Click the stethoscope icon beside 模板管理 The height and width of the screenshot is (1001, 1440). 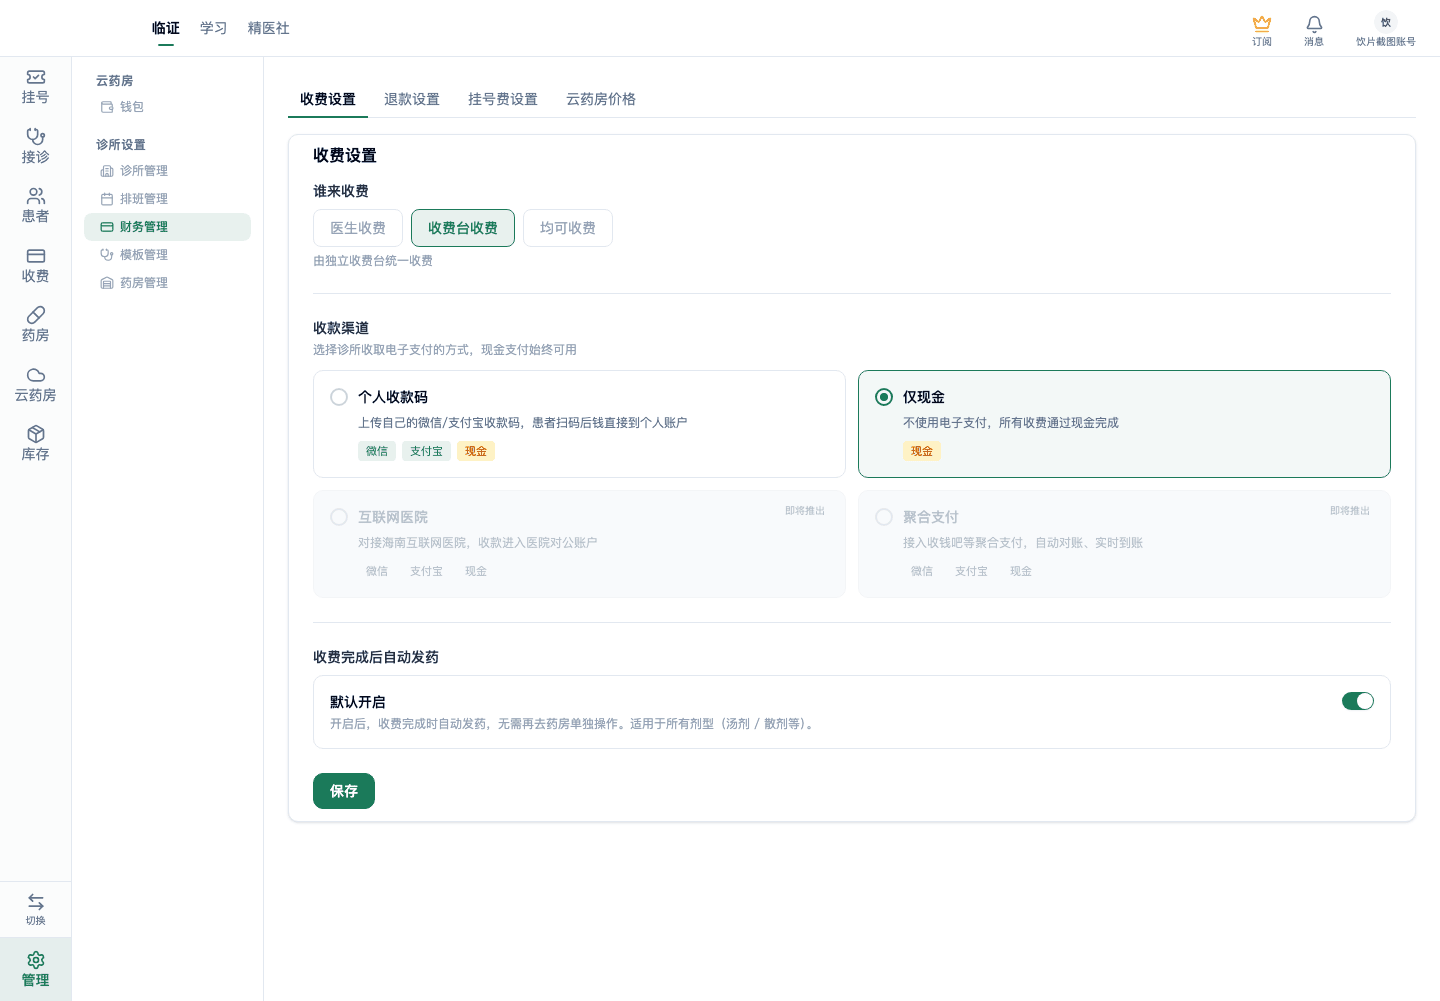click(107, 255)
